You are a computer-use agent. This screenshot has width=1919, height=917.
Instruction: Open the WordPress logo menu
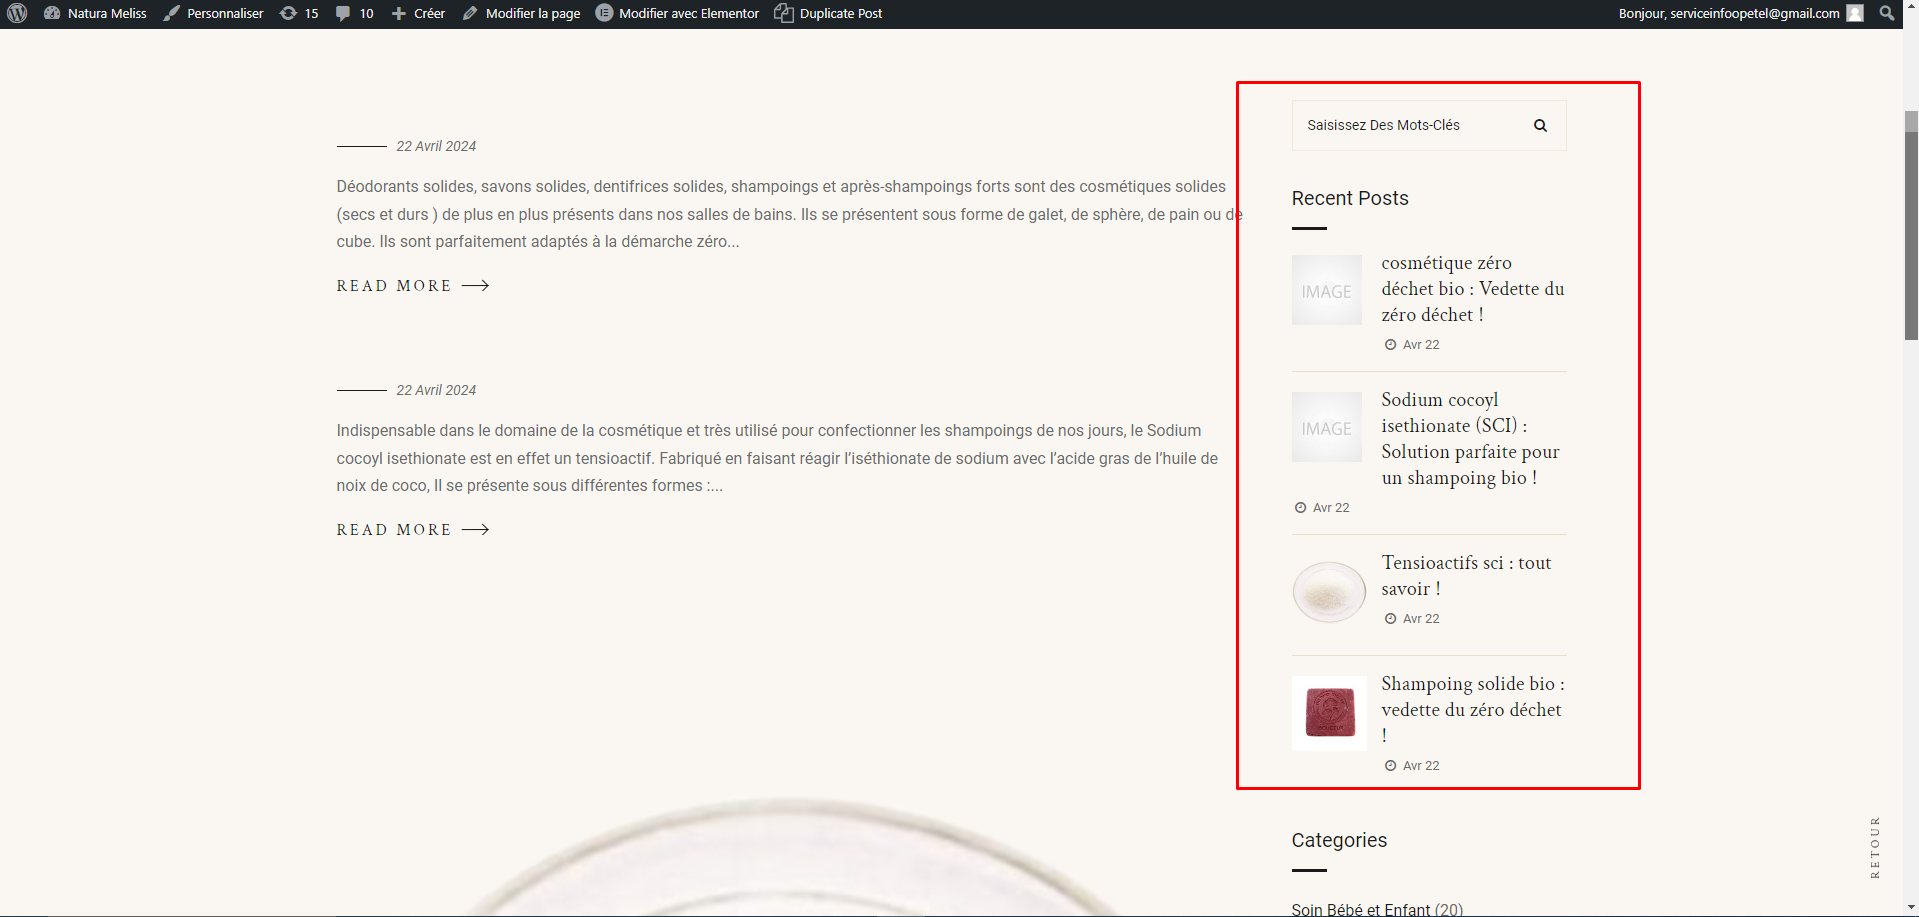coord(17,13)
